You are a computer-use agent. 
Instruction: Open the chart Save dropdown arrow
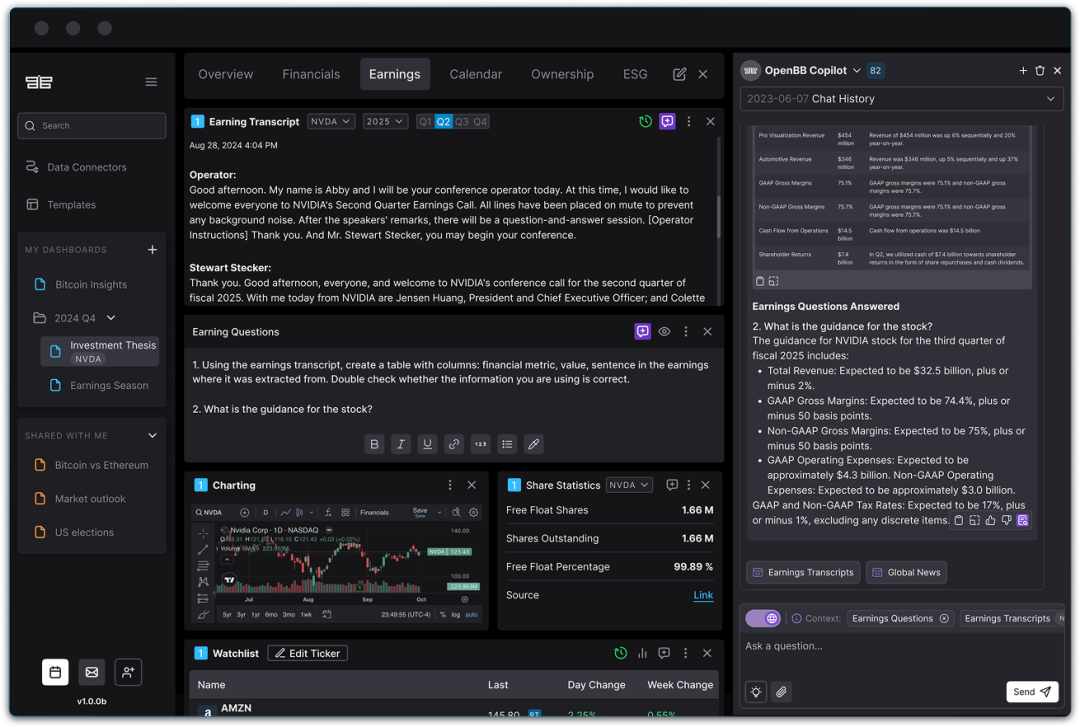coord(439,513)
